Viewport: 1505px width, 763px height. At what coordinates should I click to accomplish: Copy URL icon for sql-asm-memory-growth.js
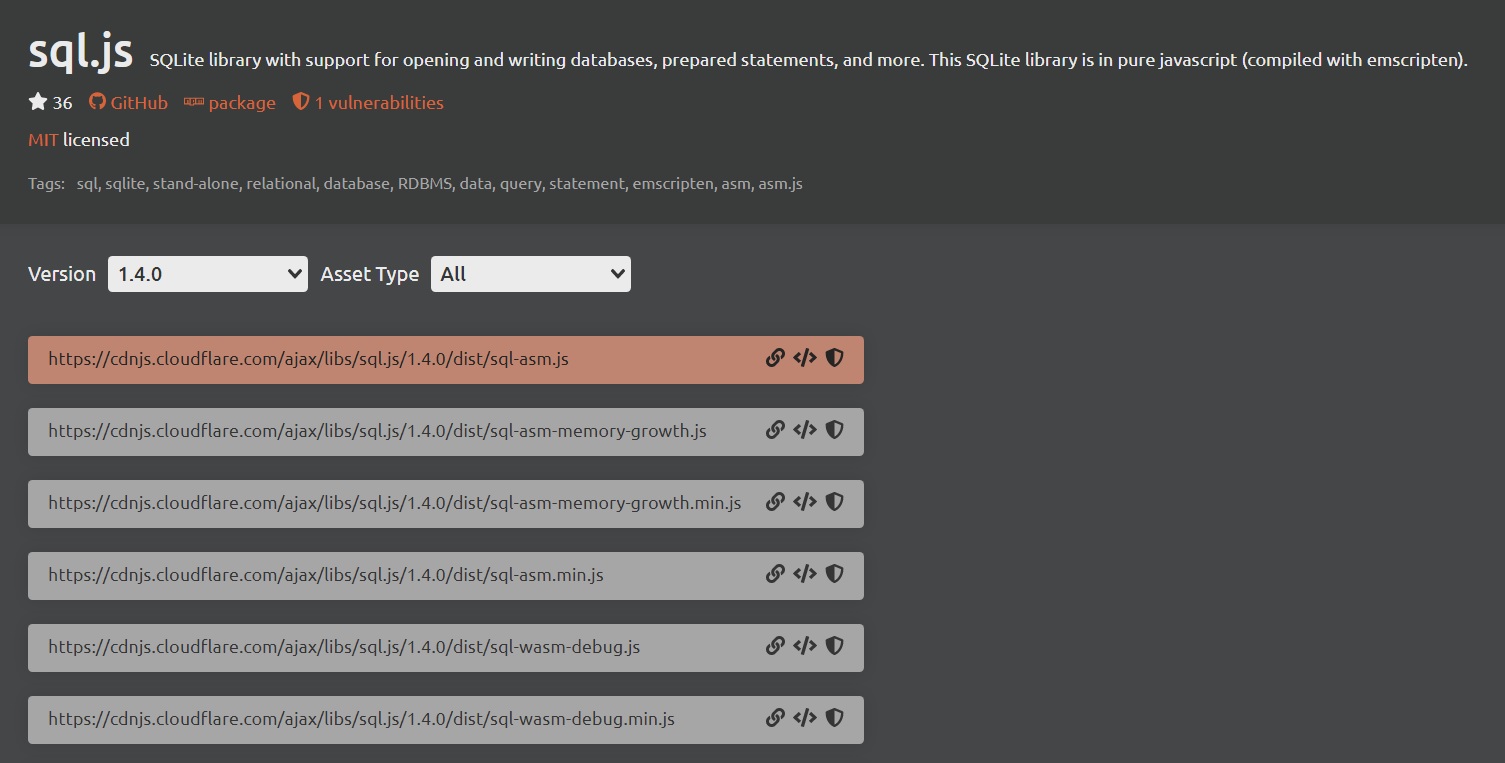(x=775, y=430)
